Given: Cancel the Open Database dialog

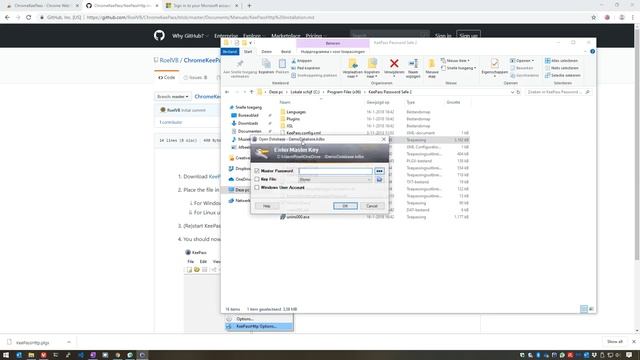Looking at the screenshot, I should tap(372, 206).
